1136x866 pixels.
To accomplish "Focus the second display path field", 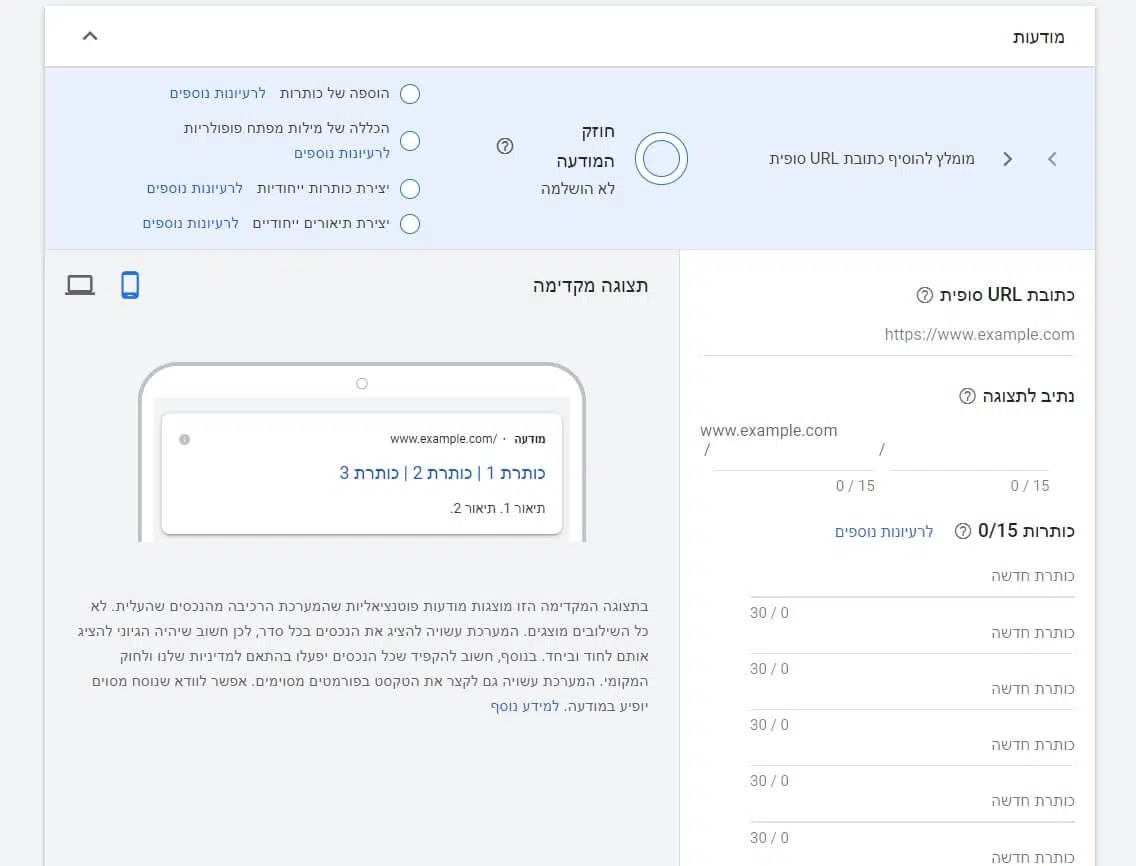I will pos(969,455).
